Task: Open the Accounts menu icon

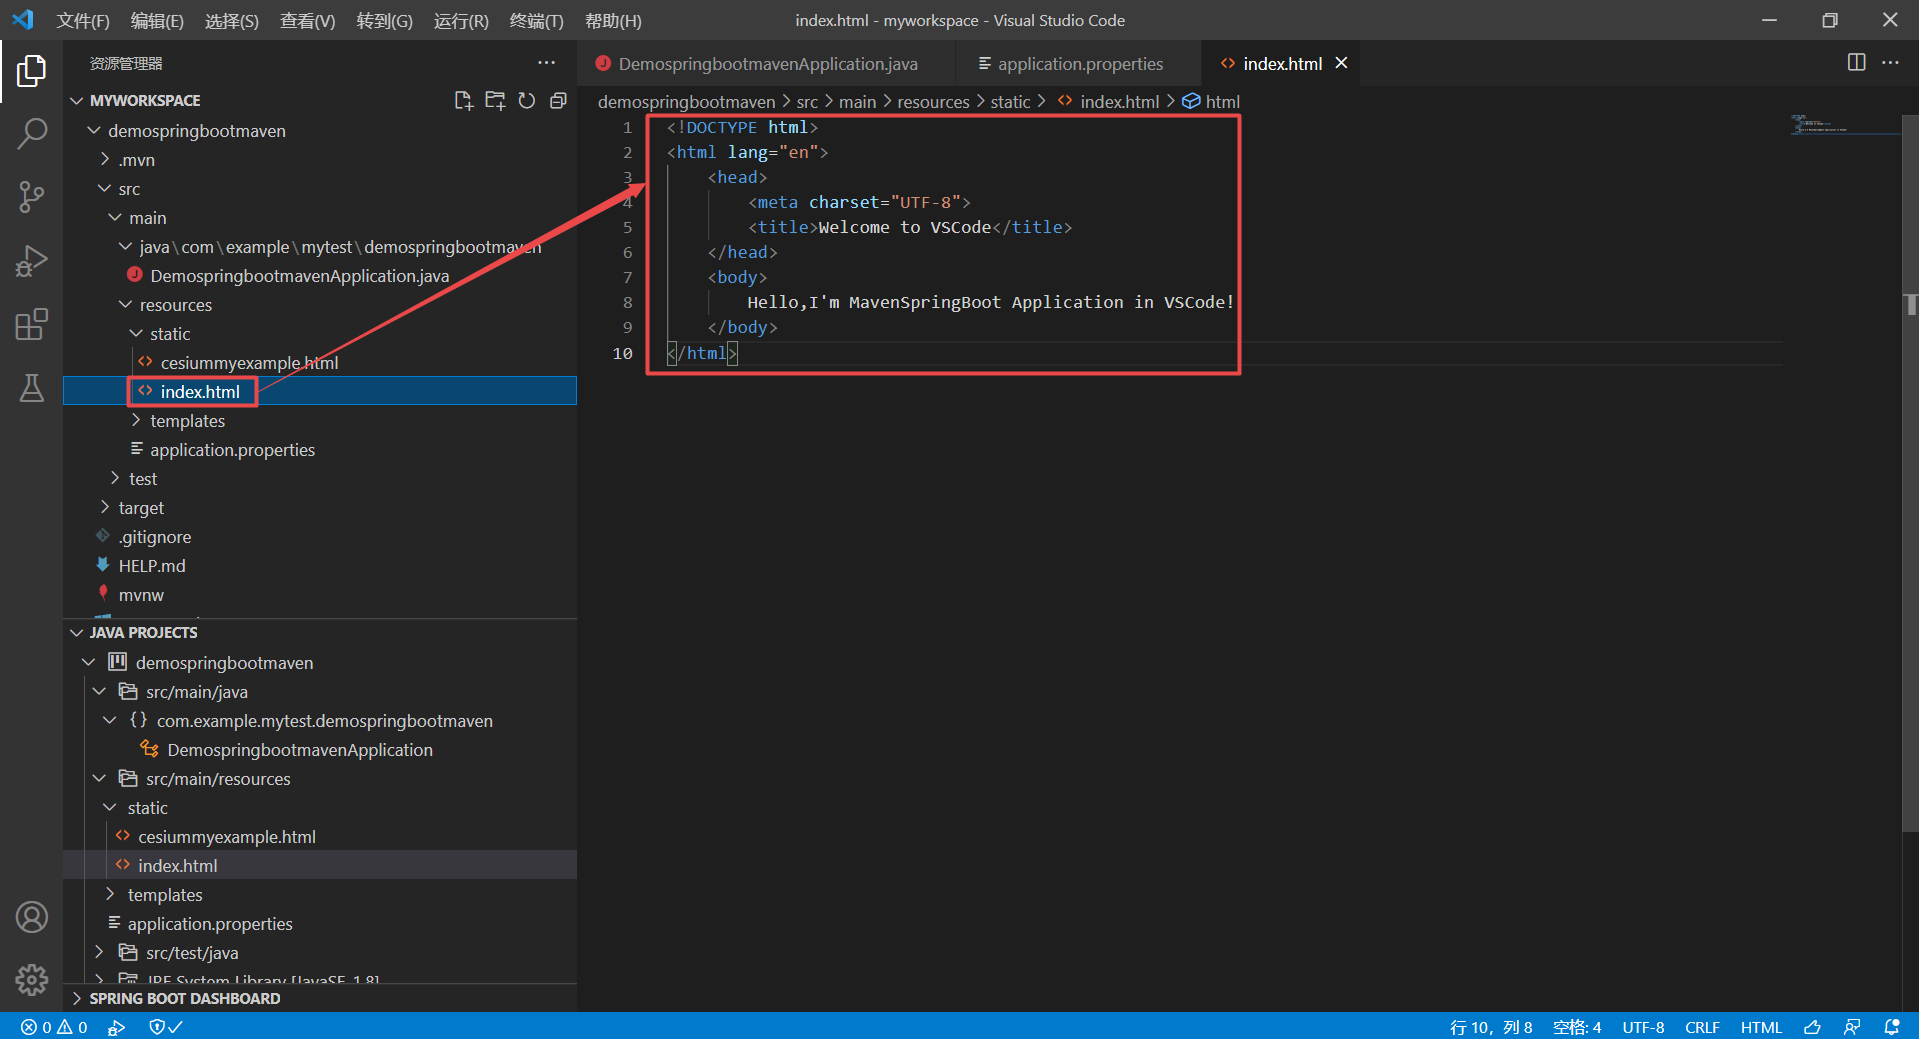Action: click(x=31, y=917)
